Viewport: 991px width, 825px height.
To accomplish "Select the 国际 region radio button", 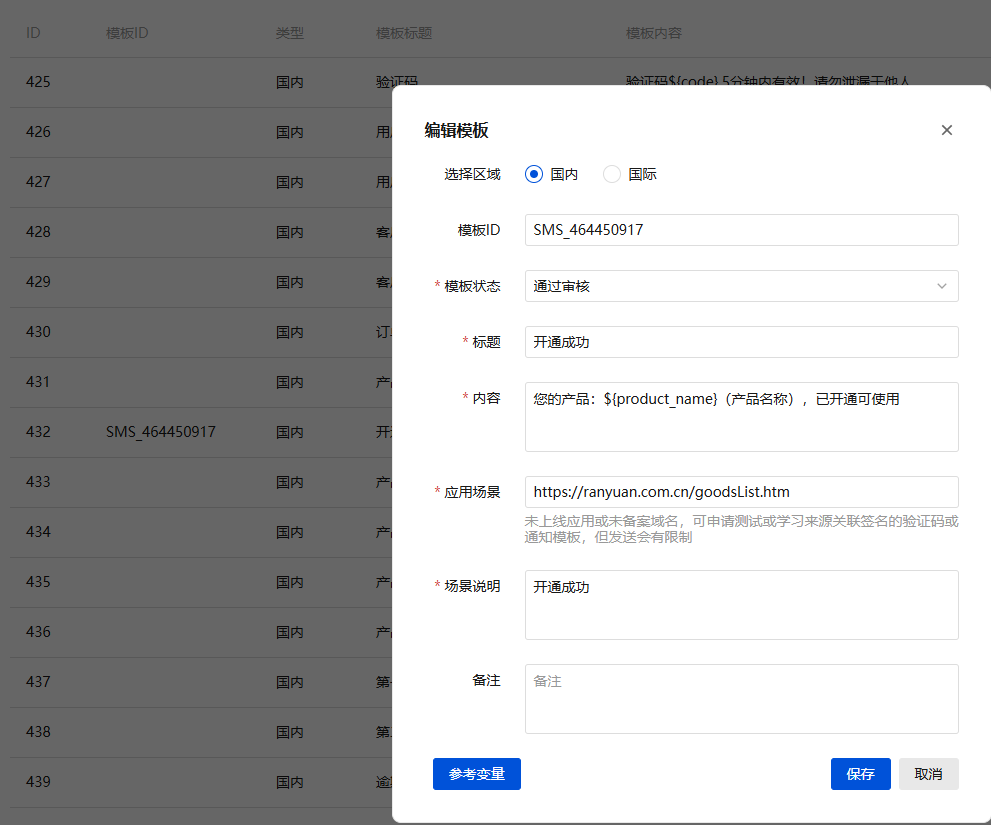I will 612,174.
